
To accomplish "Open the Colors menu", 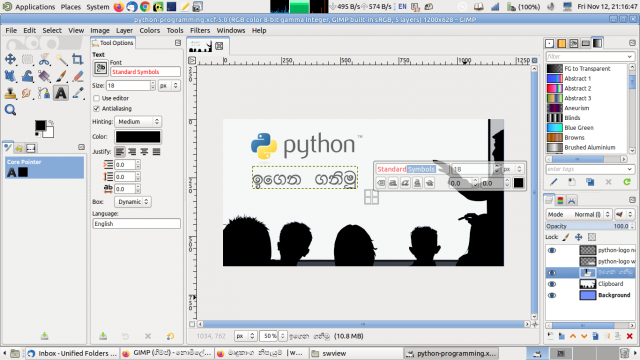I will click(x=149, y=30).
